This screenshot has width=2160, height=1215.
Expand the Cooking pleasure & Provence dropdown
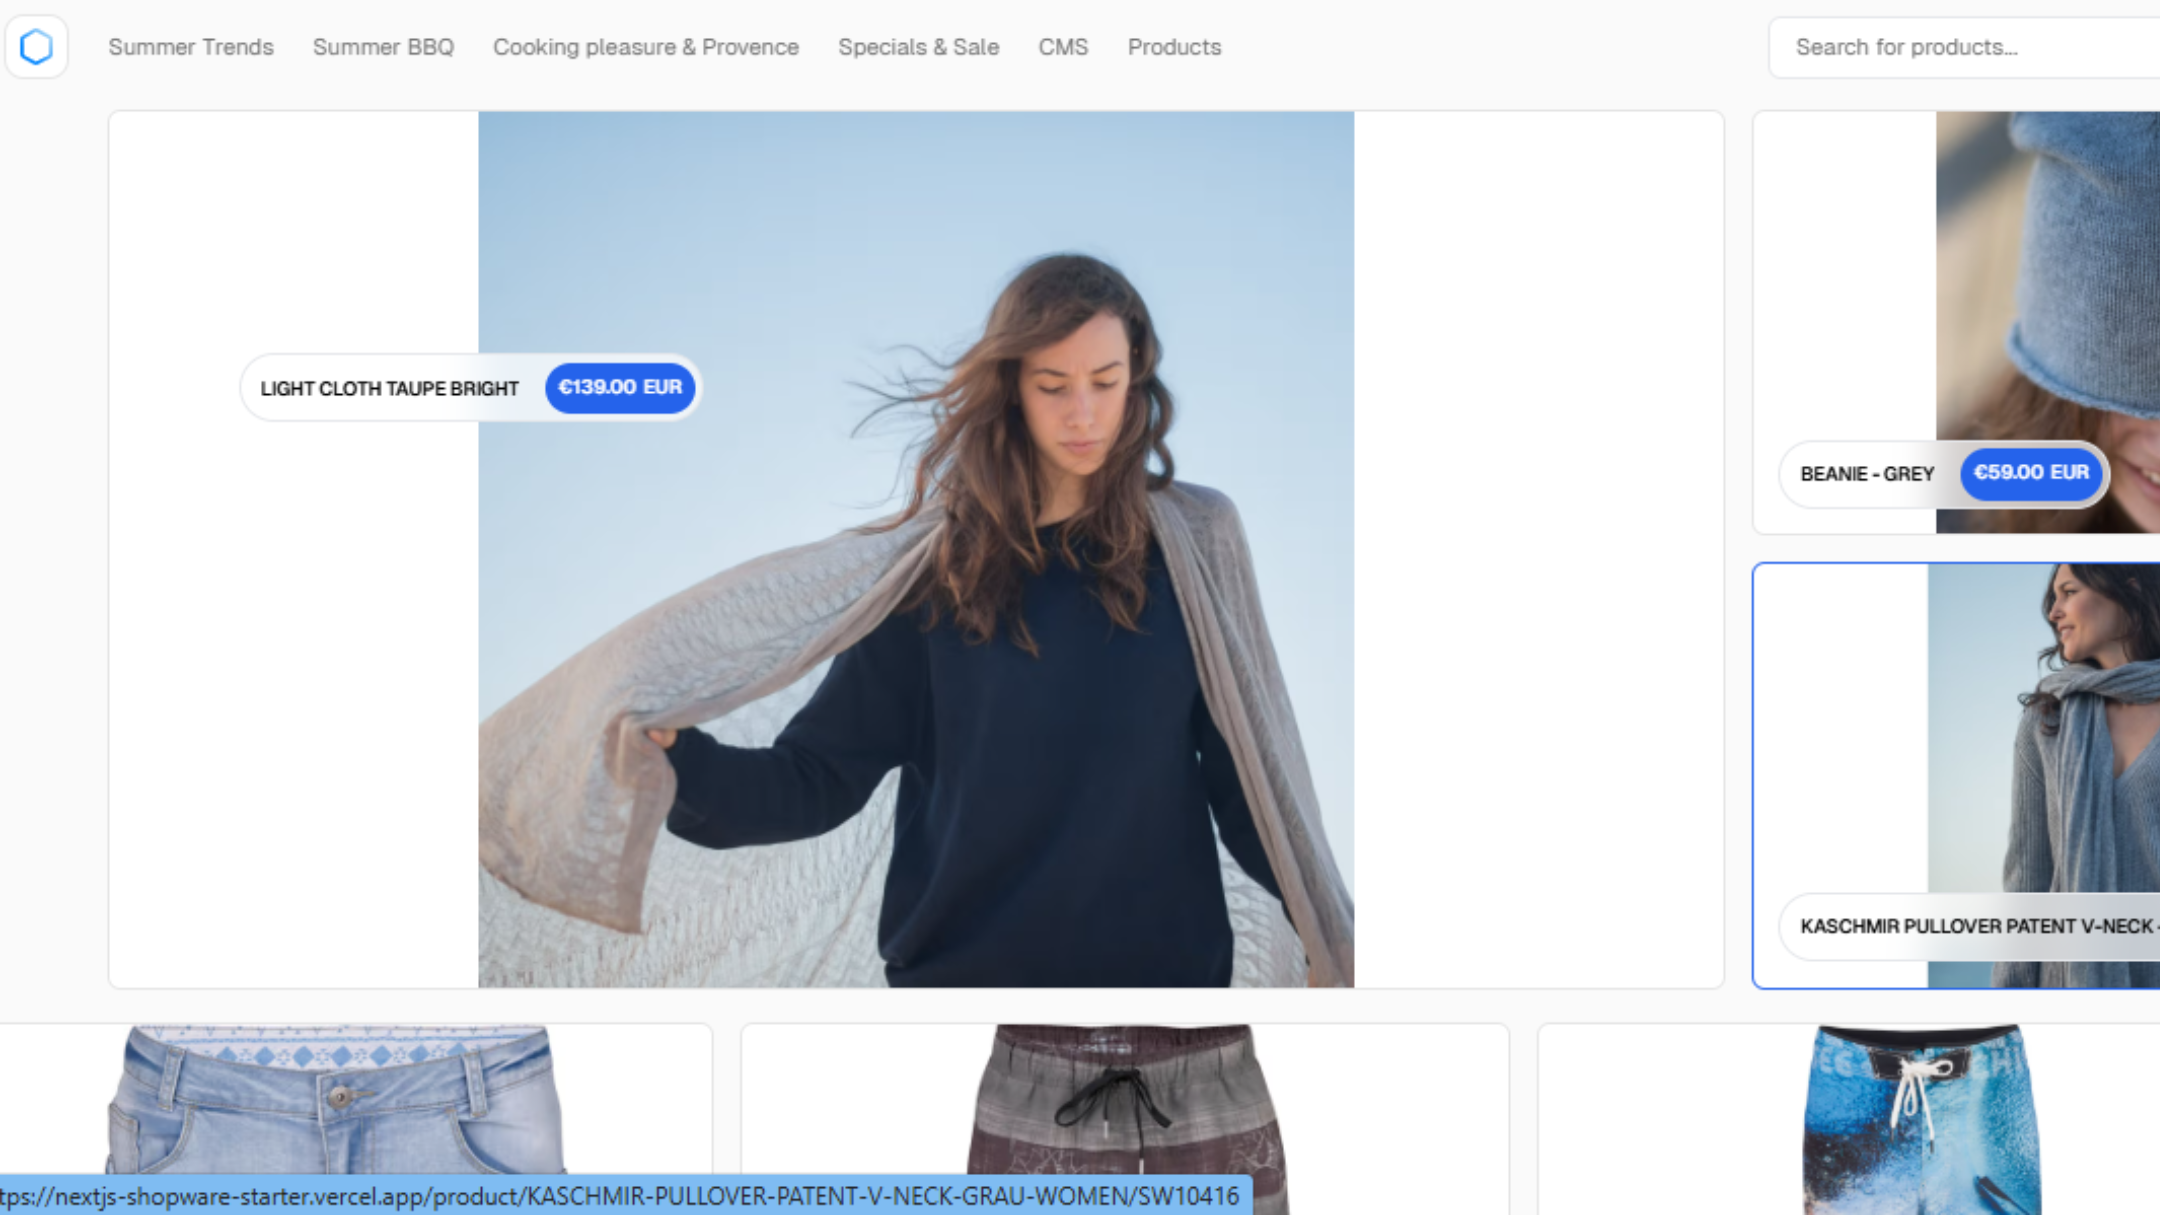click(x=644, y=46)
